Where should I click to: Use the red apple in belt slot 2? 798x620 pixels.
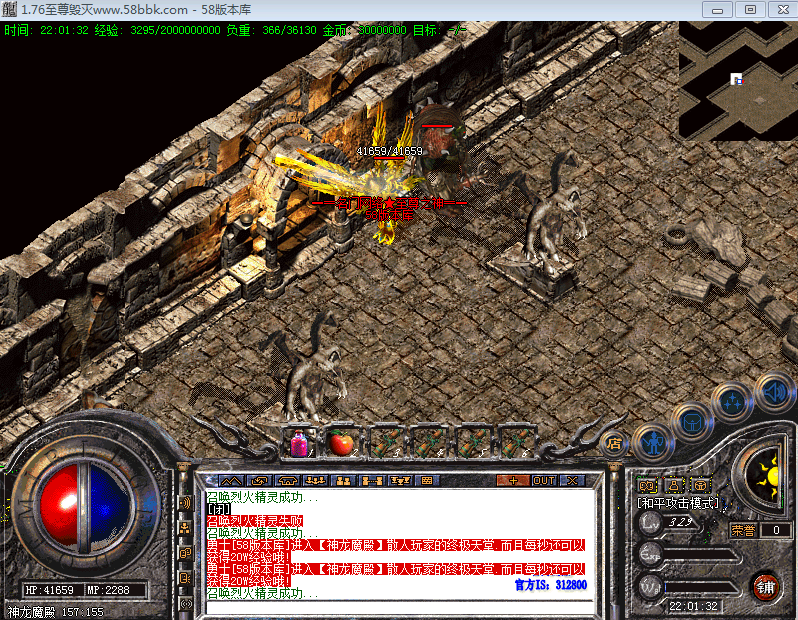pos(341,443)
